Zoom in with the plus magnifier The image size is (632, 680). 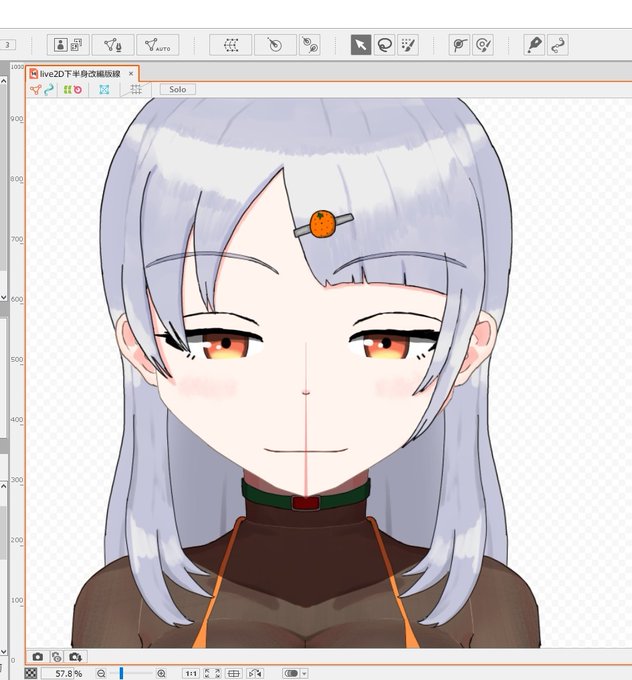pyautogui.click(x=161, y=673)
